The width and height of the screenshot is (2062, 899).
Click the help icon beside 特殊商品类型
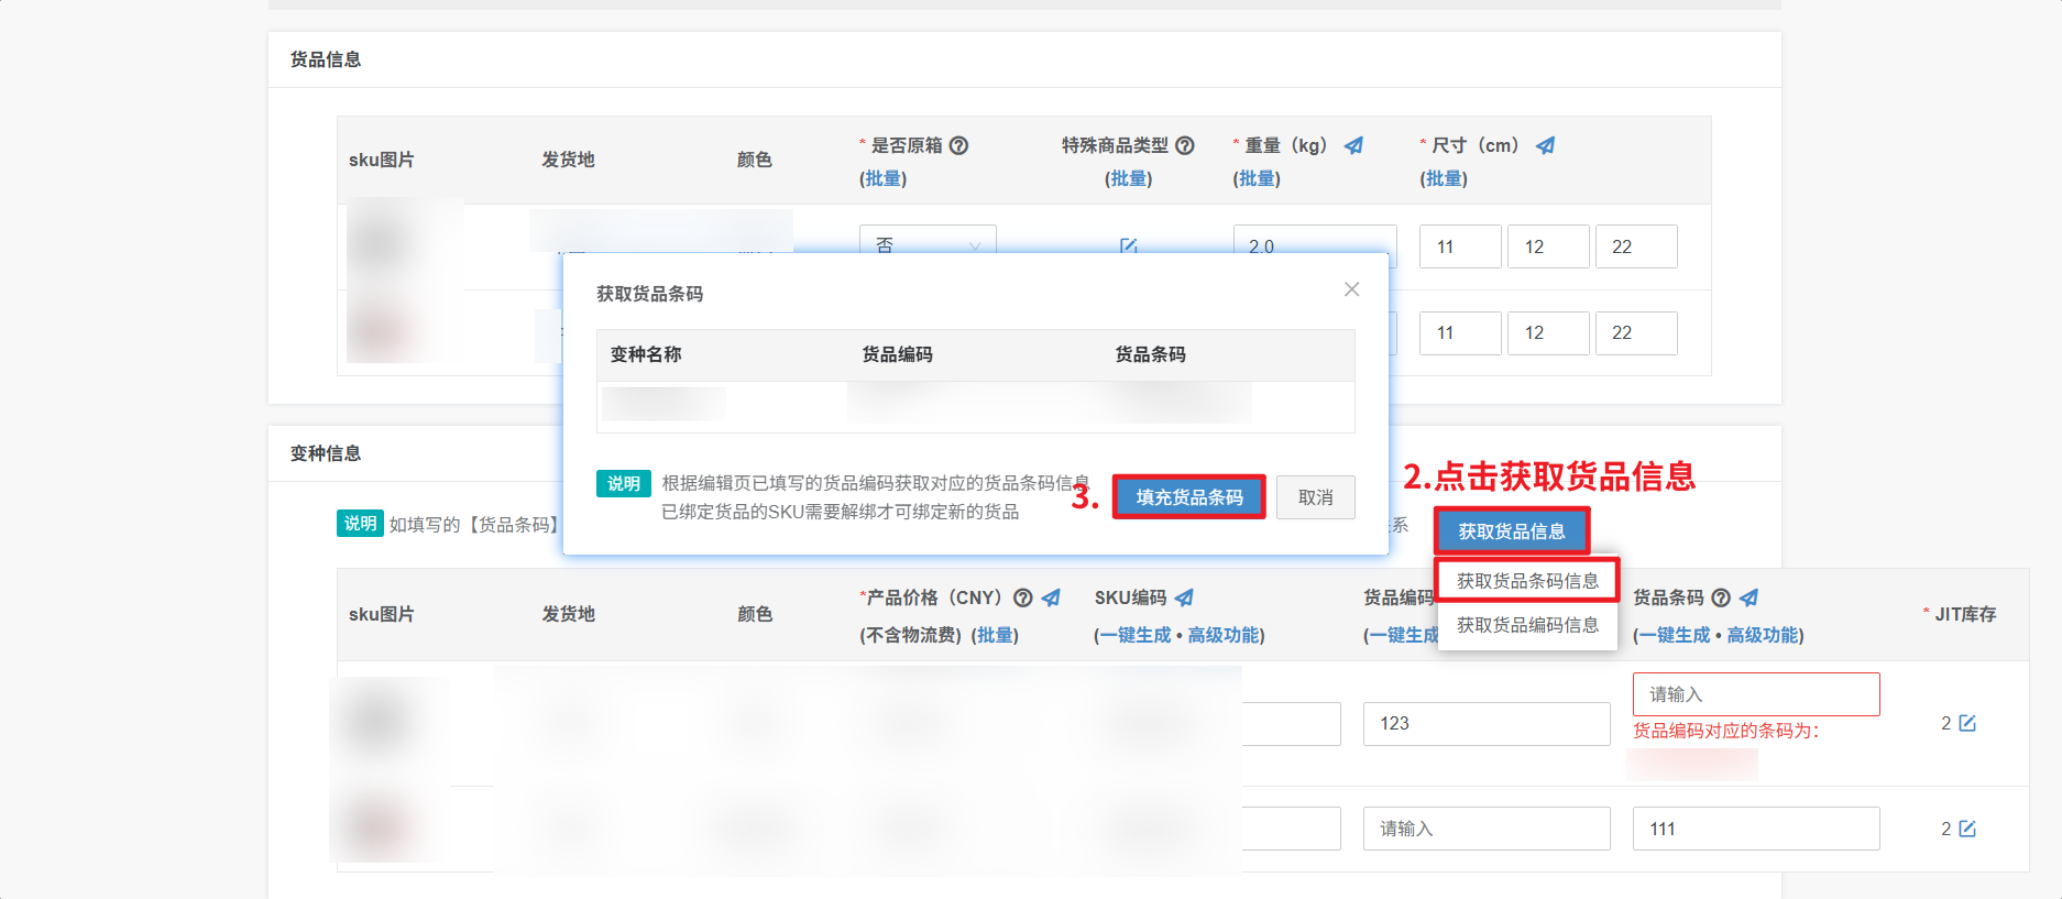pos(1185,146)
